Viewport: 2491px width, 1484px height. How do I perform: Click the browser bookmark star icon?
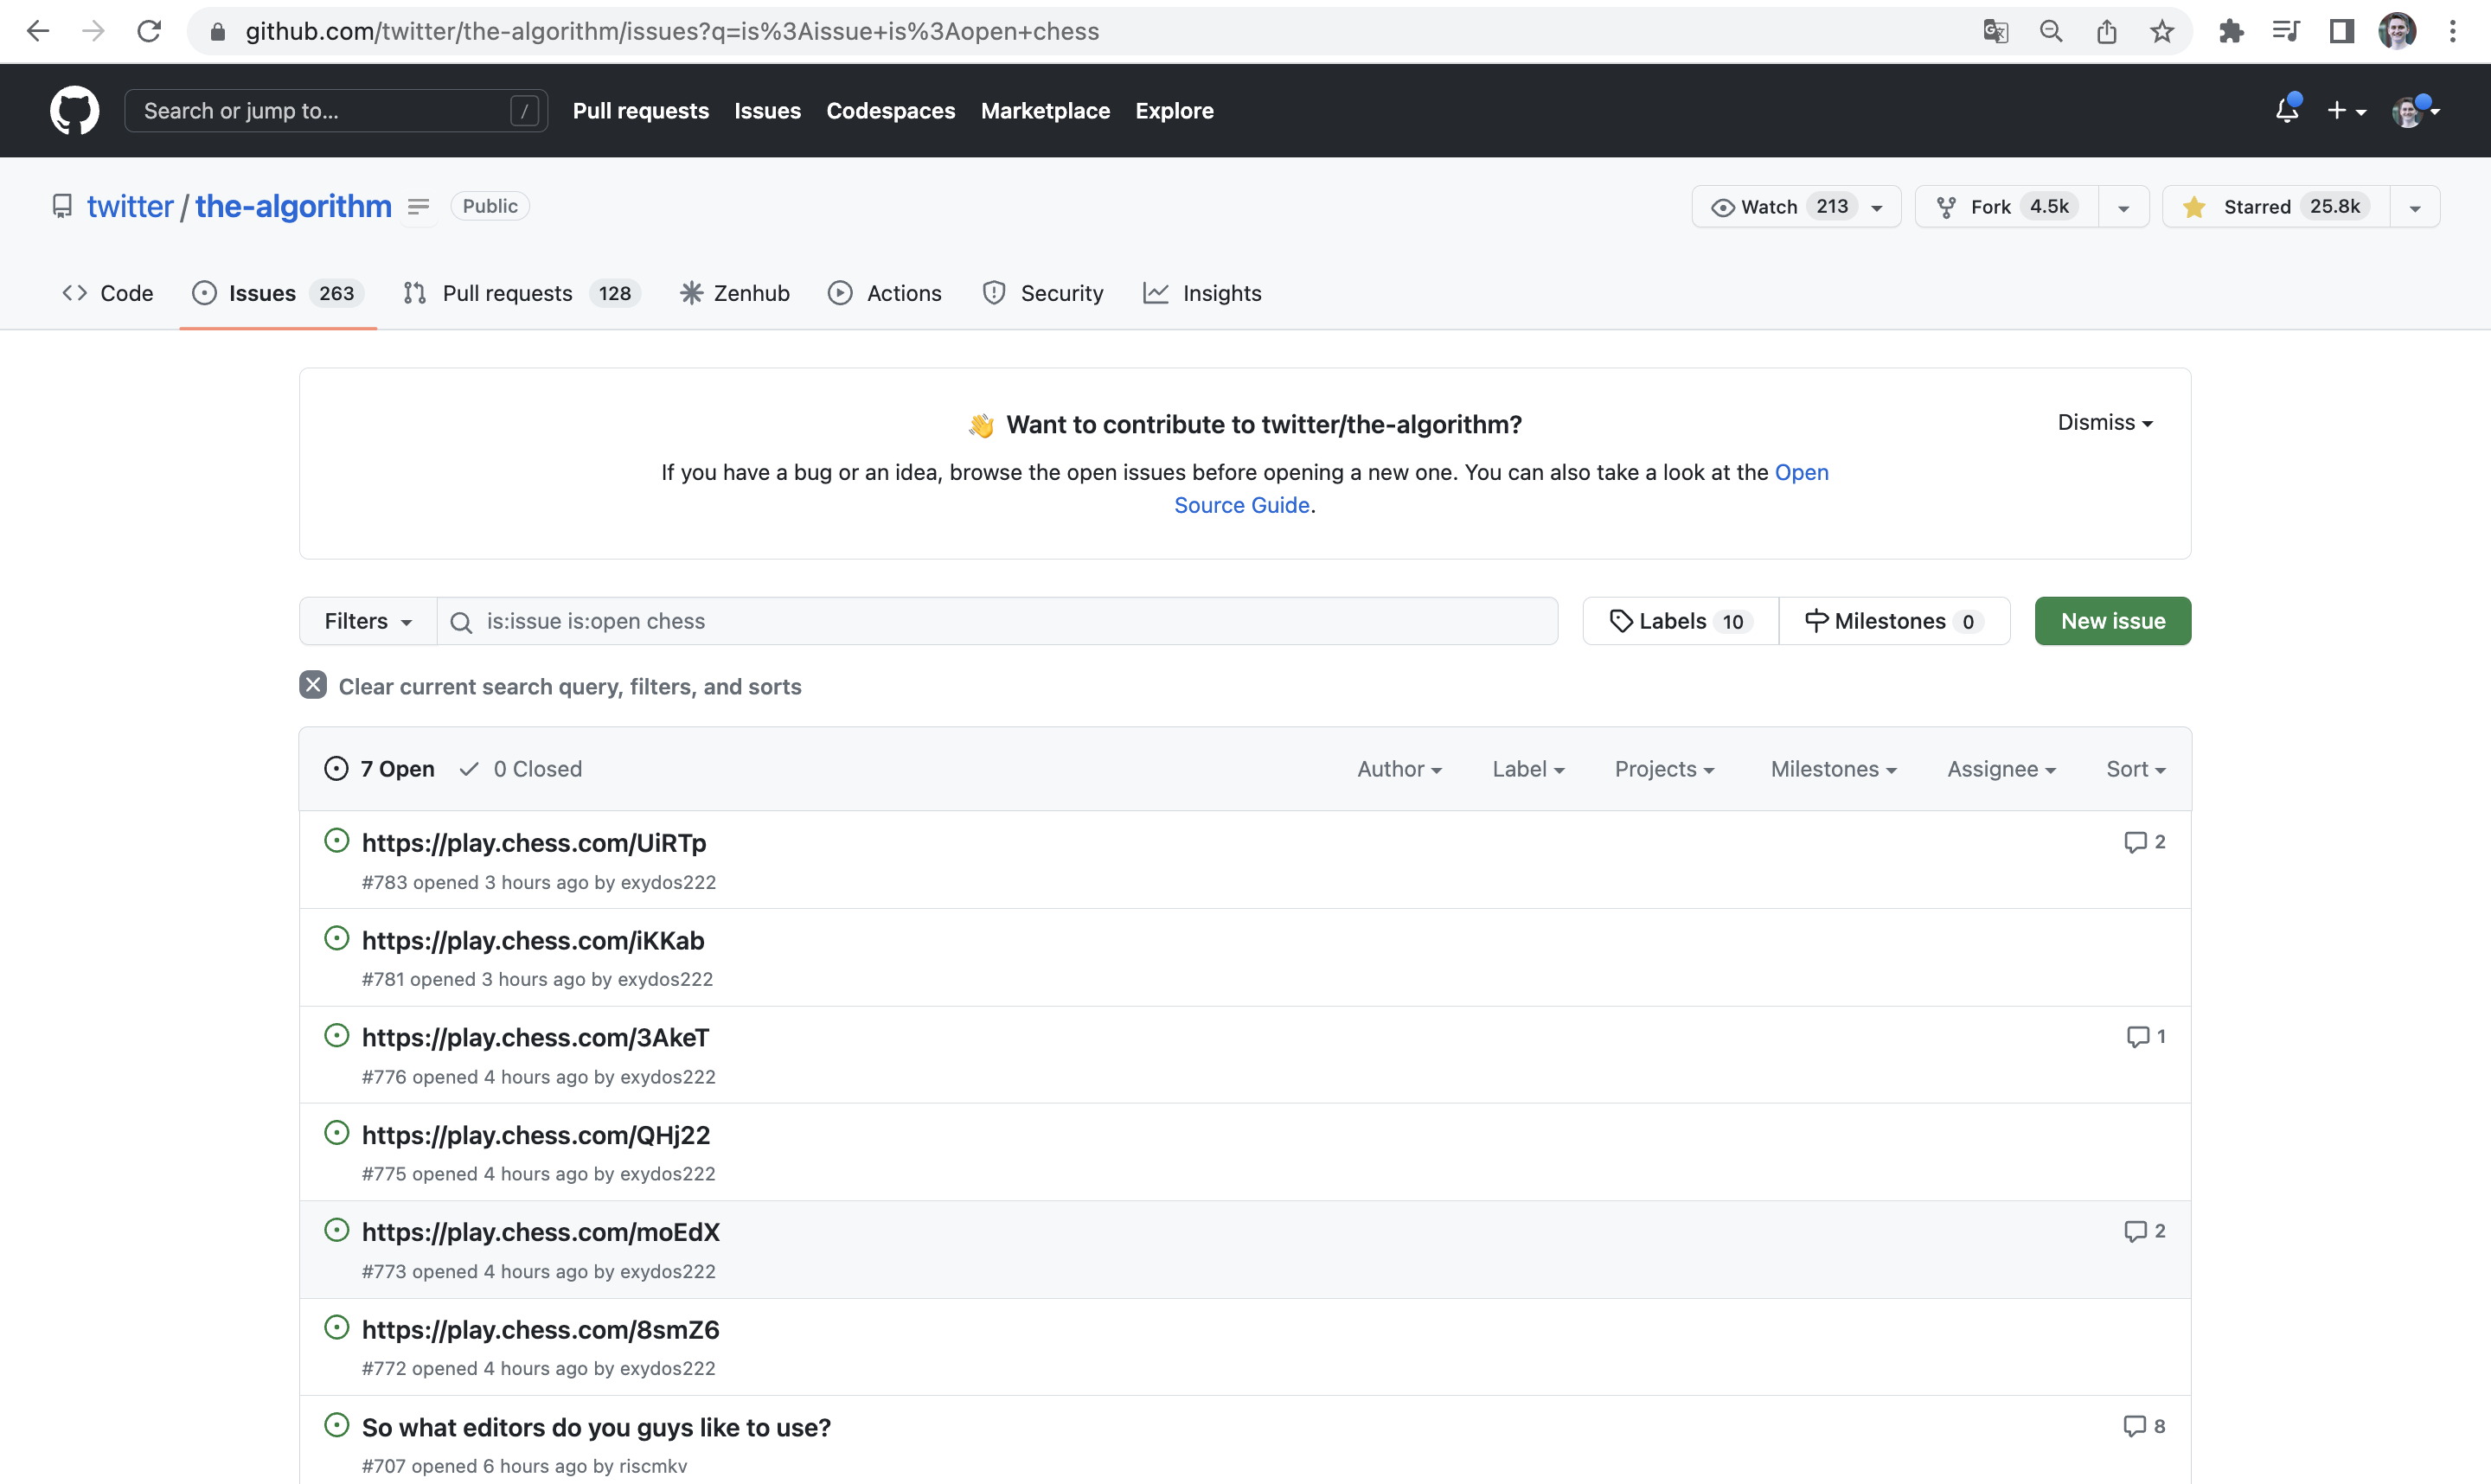tap(2162, 31)
